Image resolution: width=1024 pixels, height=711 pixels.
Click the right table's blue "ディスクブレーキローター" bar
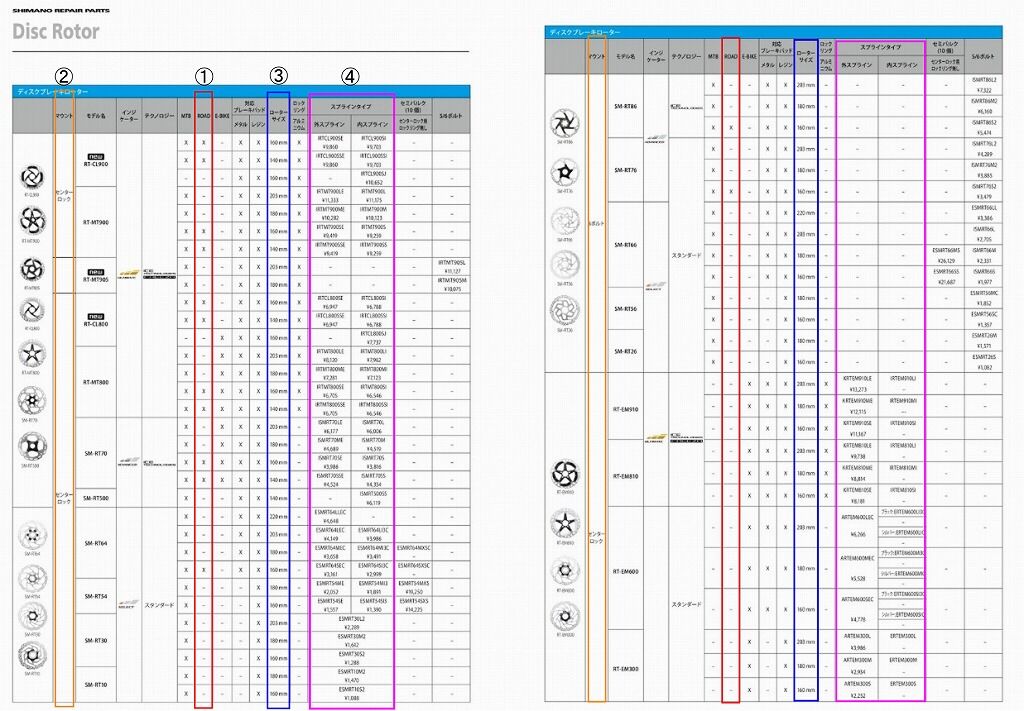coord(774,31)
